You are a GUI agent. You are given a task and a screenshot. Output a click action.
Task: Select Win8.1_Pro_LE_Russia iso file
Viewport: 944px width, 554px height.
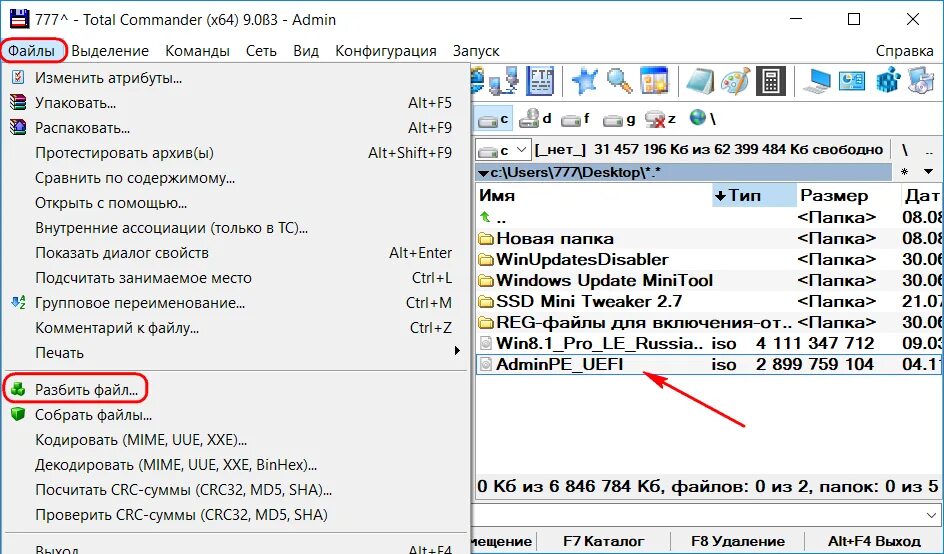click(x=709, y=343)
